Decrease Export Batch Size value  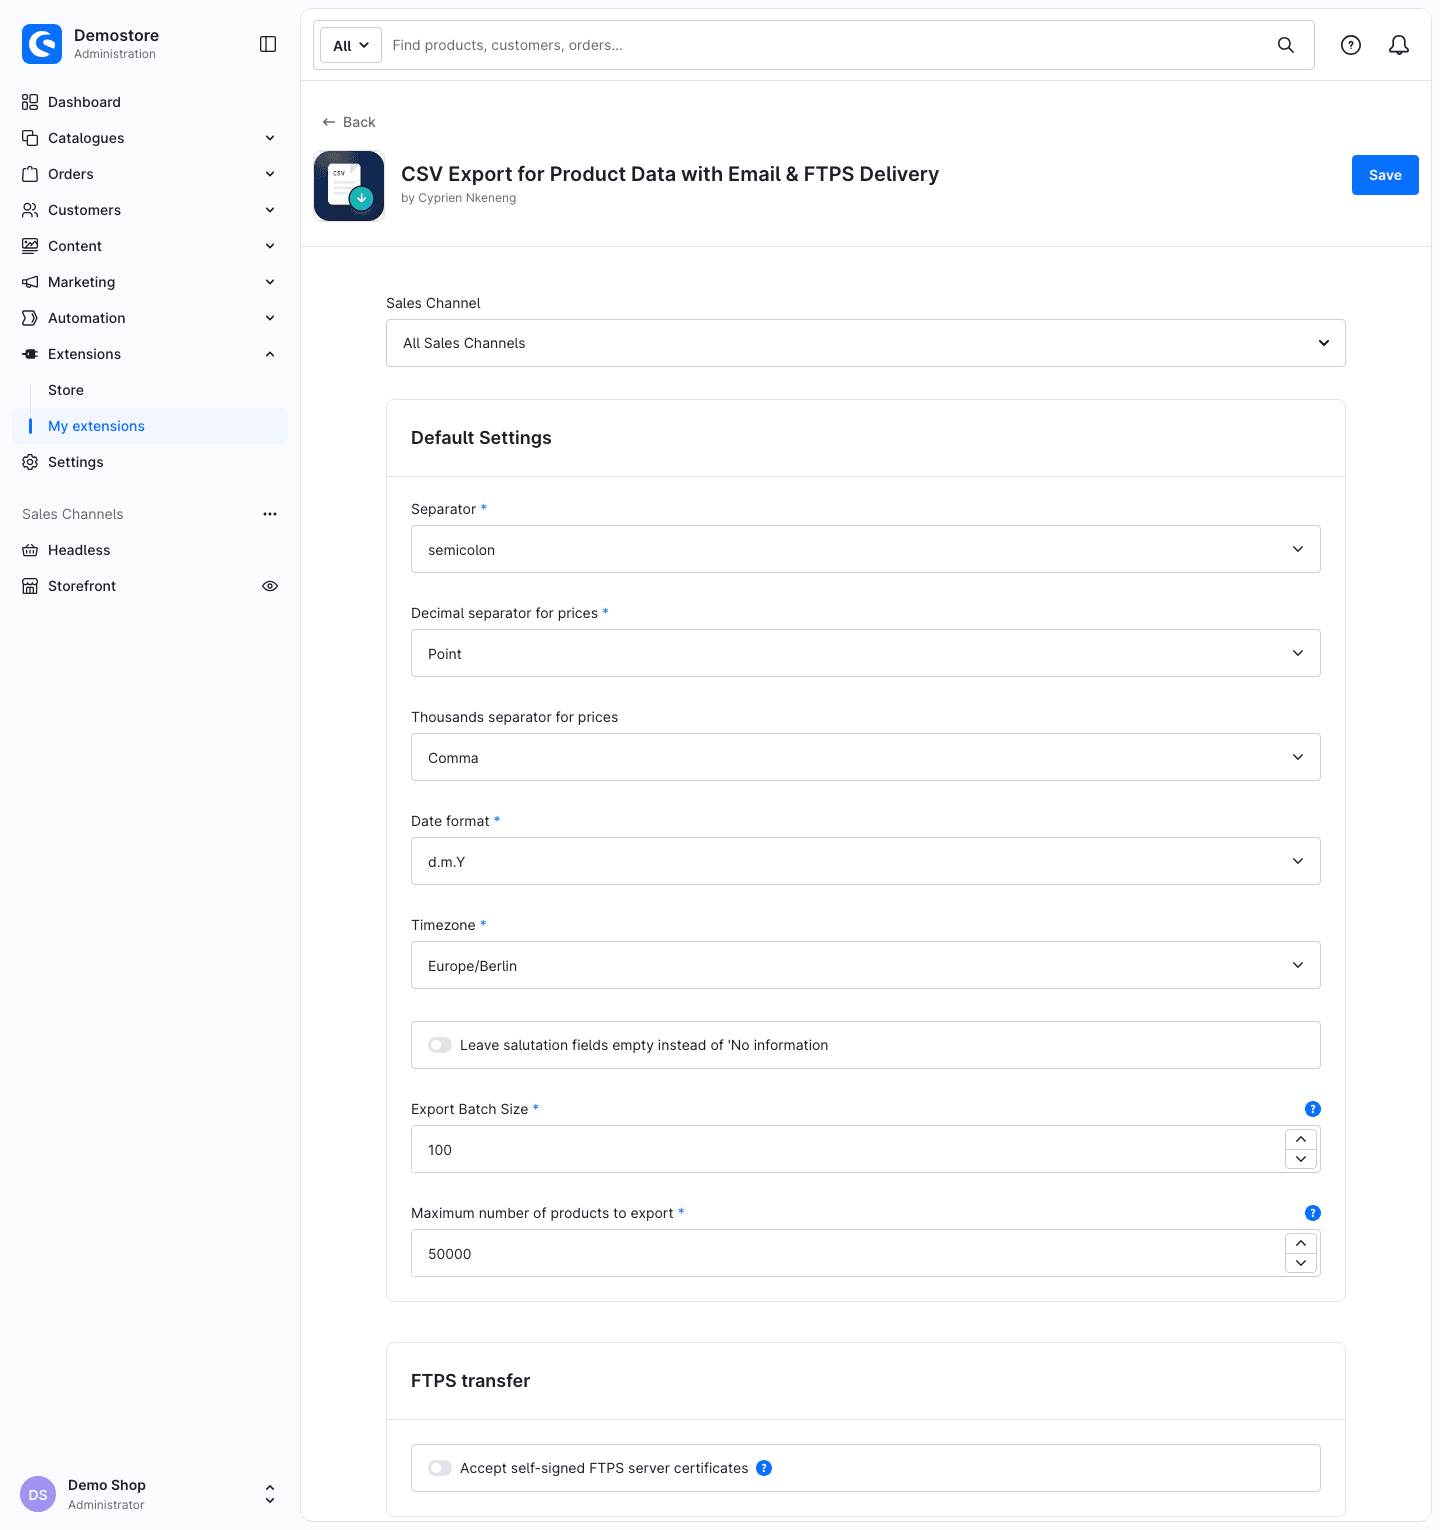pos(1301,1159)
